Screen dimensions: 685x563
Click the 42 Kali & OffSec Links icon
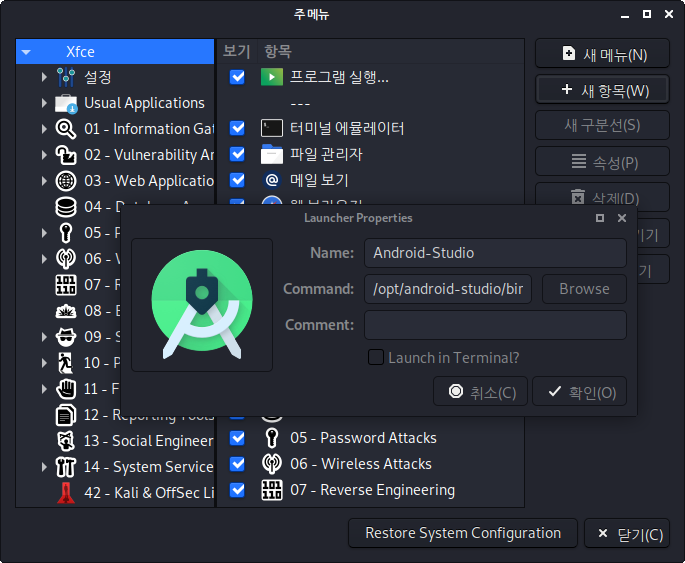[66, 493]
